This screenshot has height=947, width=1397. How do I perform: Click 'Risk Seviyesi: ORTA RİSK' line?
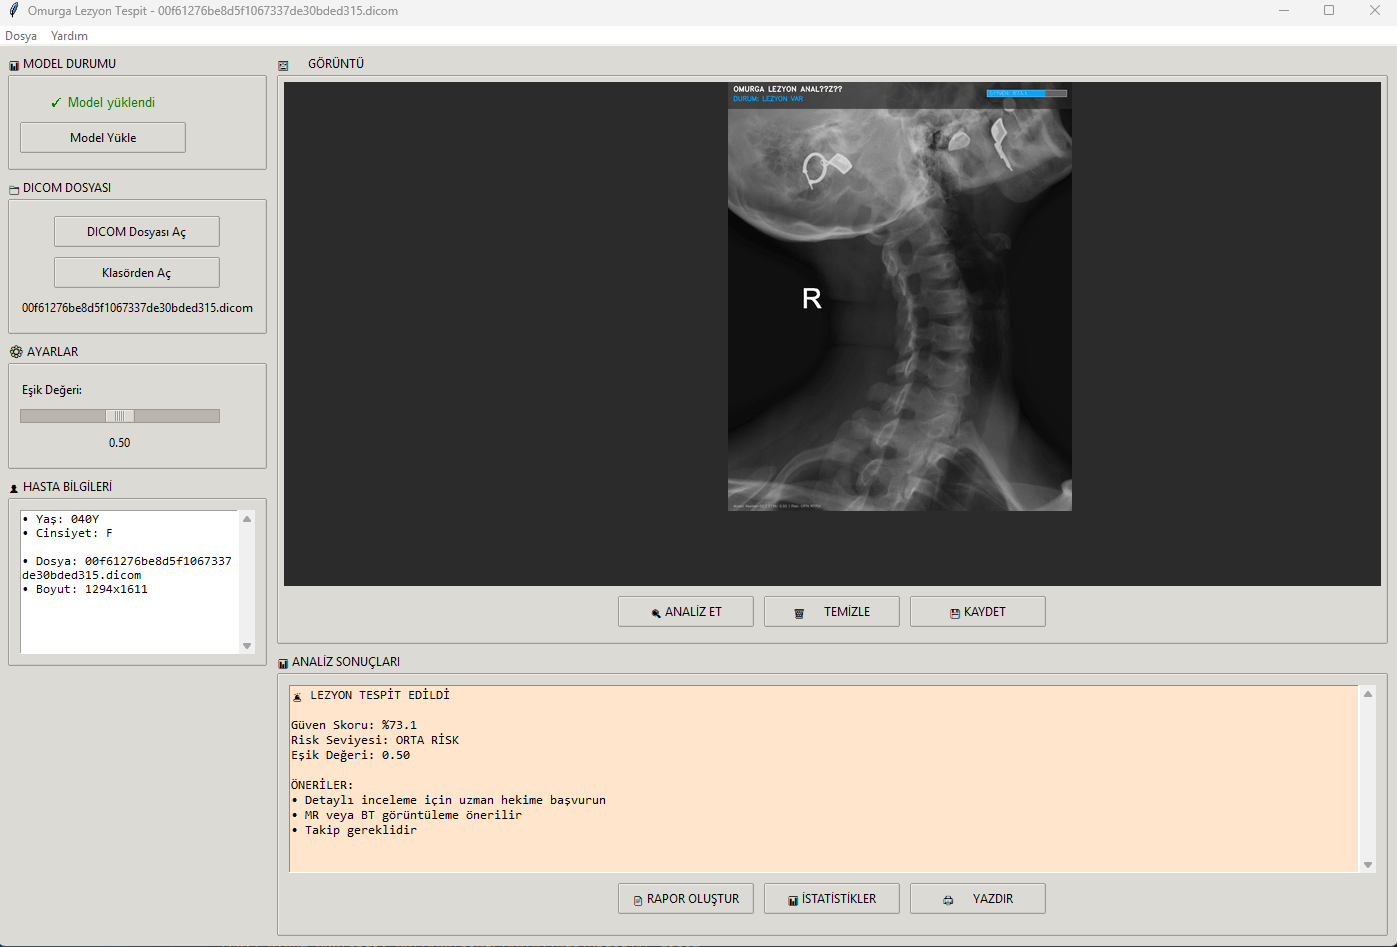375,740
